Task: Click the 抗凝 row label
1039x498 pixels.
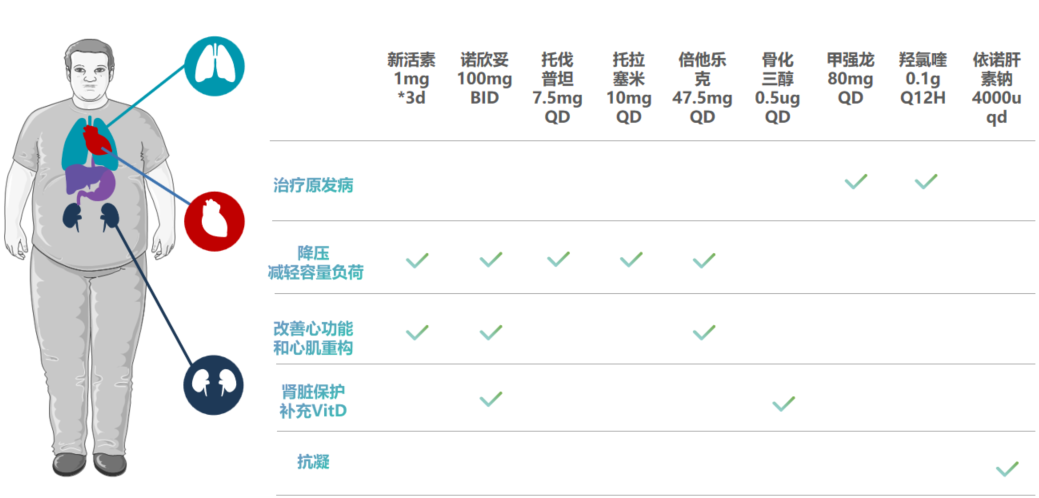Action: click(x=313, y=461)
